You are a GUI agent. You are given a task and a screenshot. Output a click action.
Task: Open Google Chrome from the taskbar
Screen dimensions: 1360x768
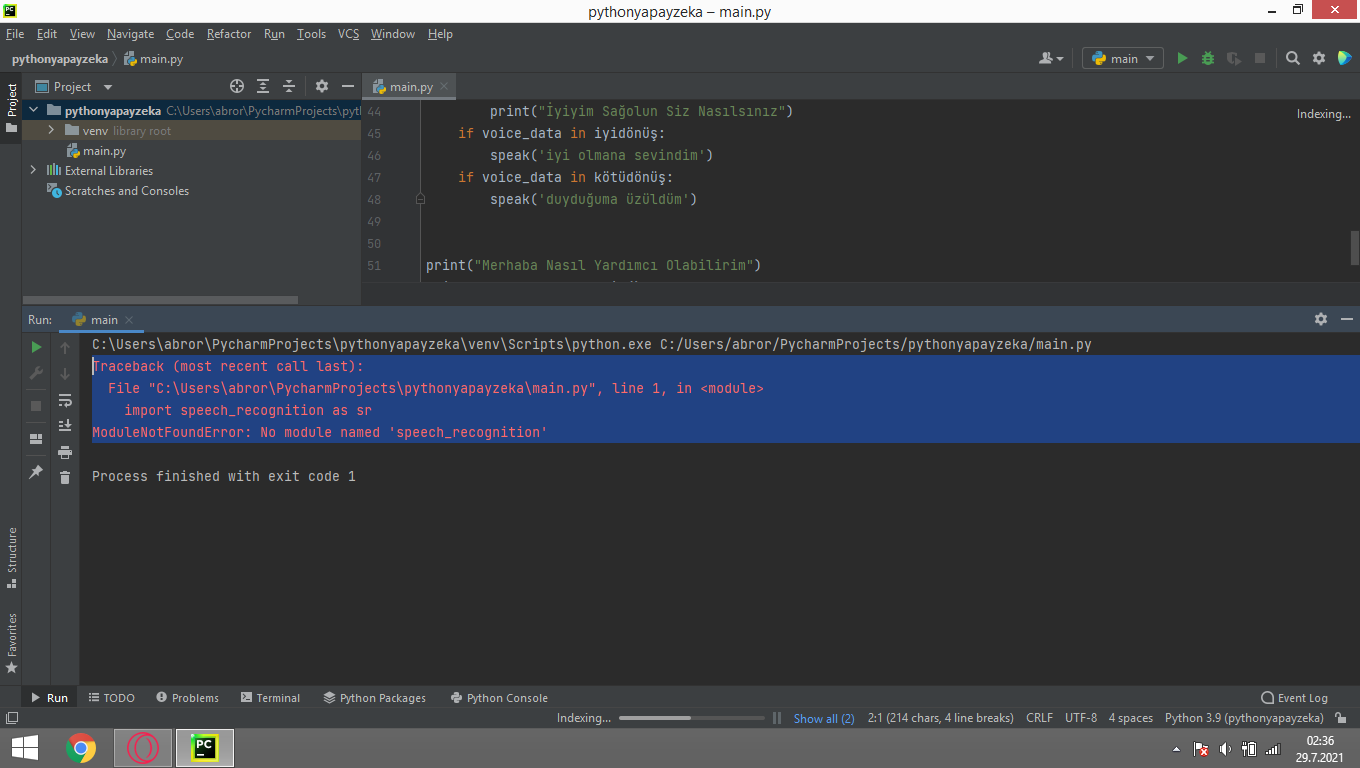(81, 748)
